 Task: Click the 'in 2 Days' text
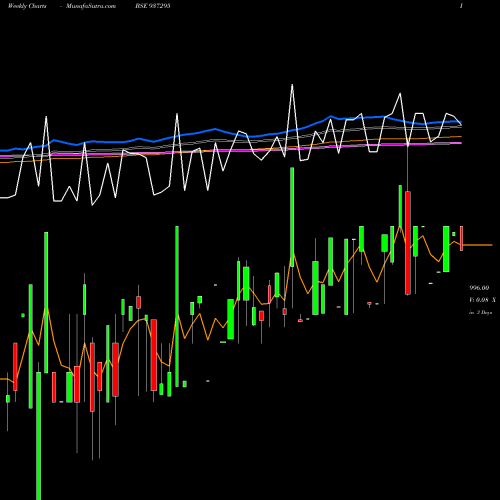pyautogui.click(x=480, y=313)
